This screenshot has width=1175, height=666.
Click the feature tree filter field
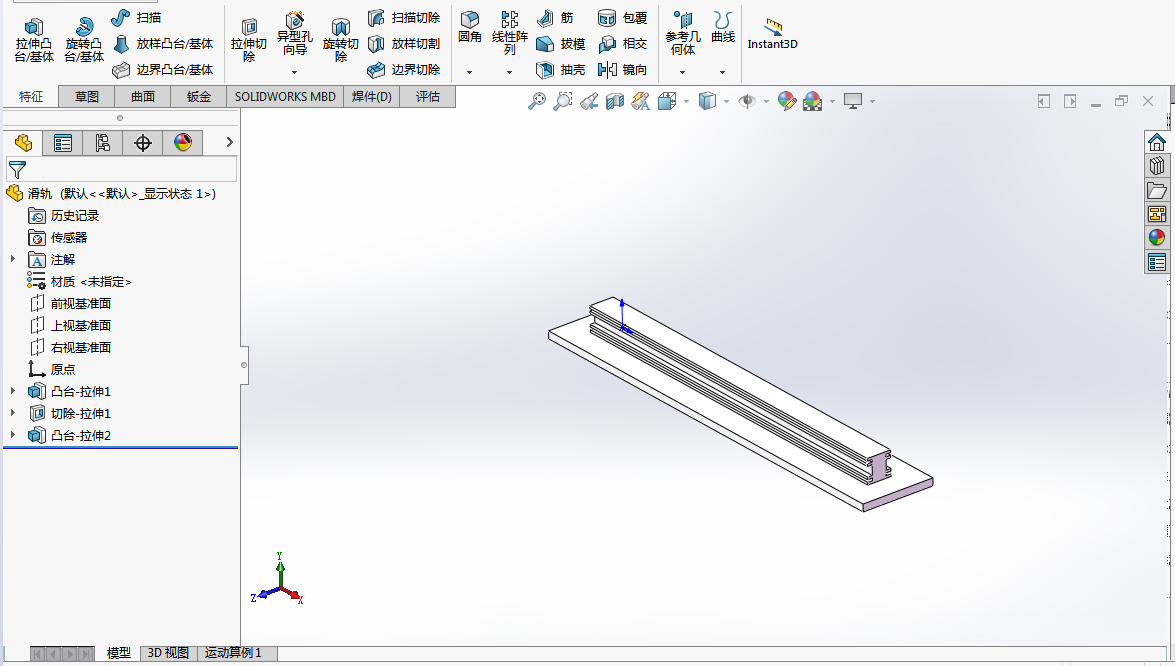[121, 169]
